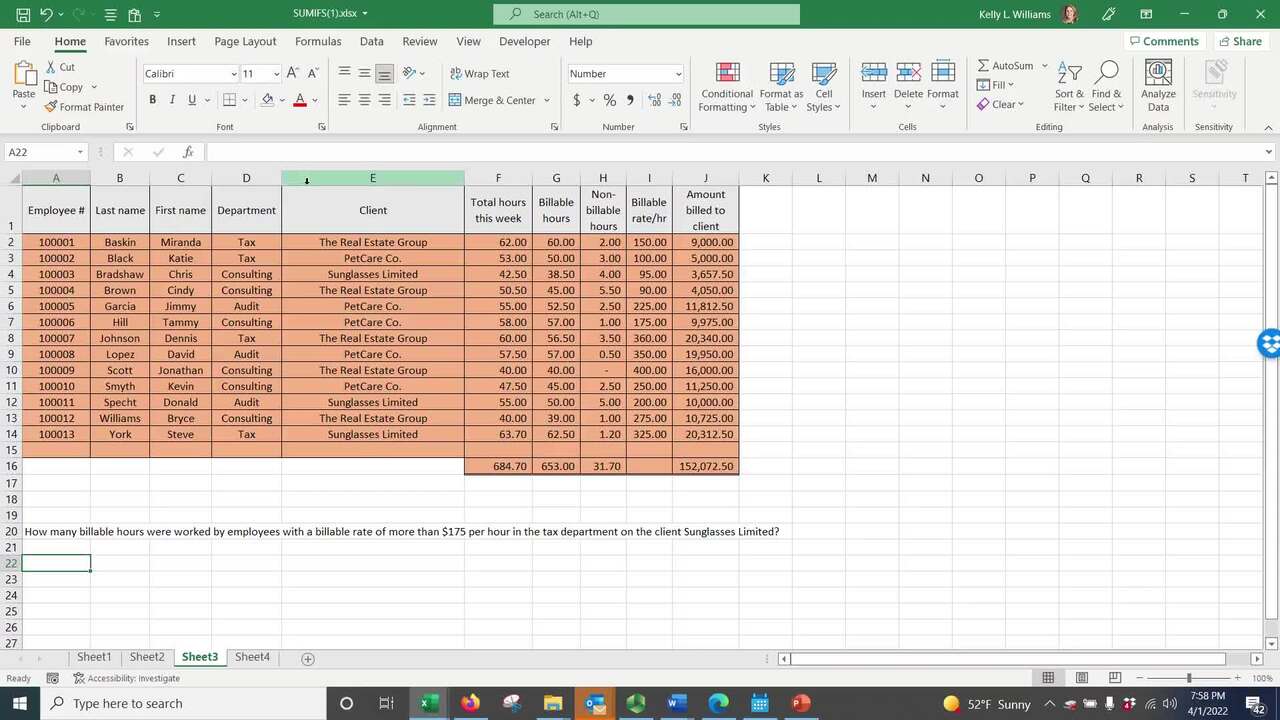Expand the AutoSum dropdown arrow
Screen dimensions: 1280x720
coord(1045,66)
